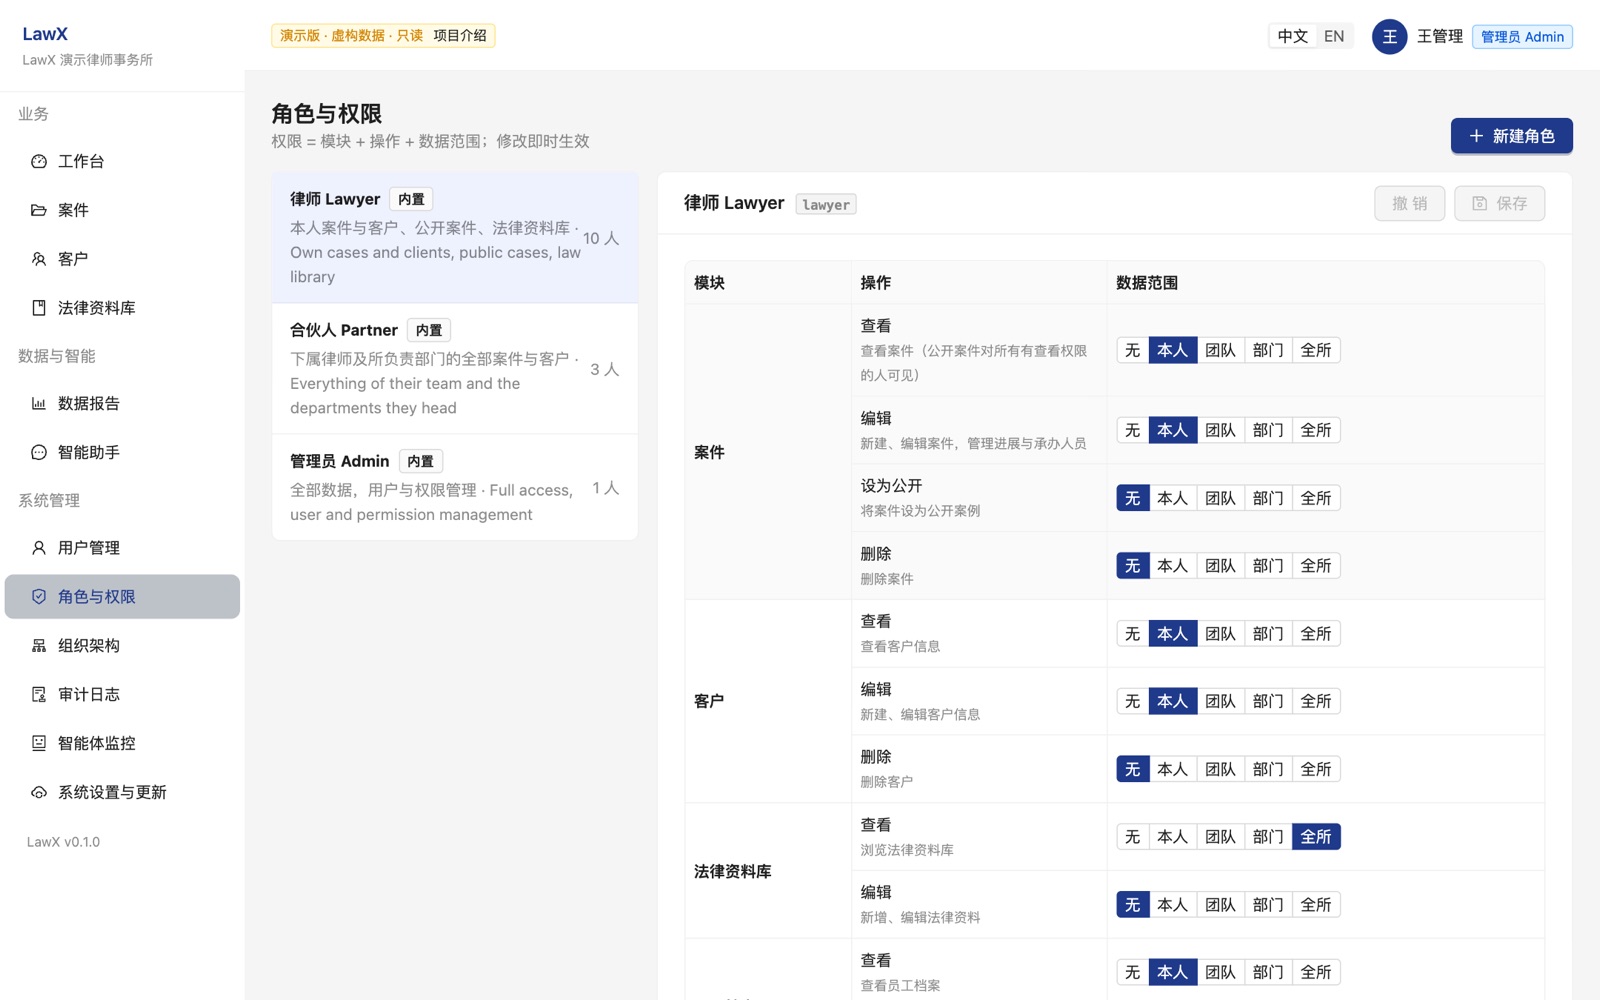Click the 组织架构 structure icon
The height and width of the screenshot is (1000, 1600).
[x=39, y=646]
